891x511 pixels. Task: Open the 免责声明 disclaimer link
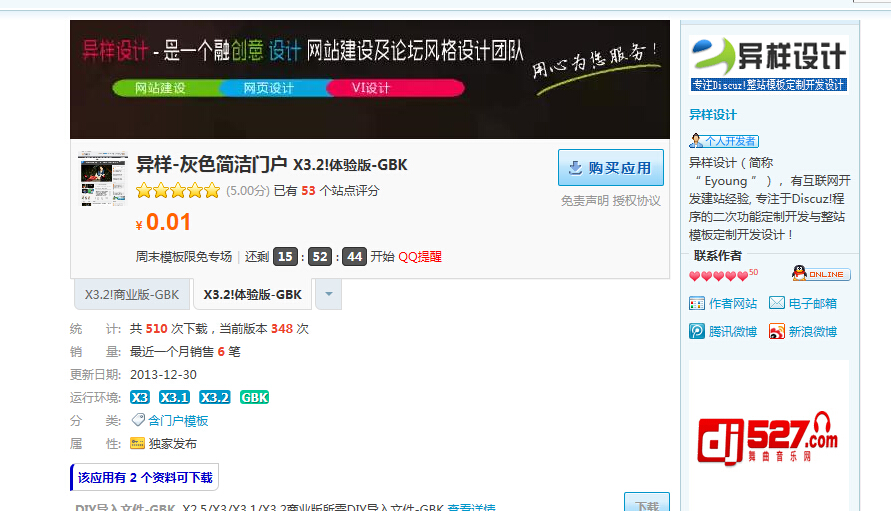(584, 201)
